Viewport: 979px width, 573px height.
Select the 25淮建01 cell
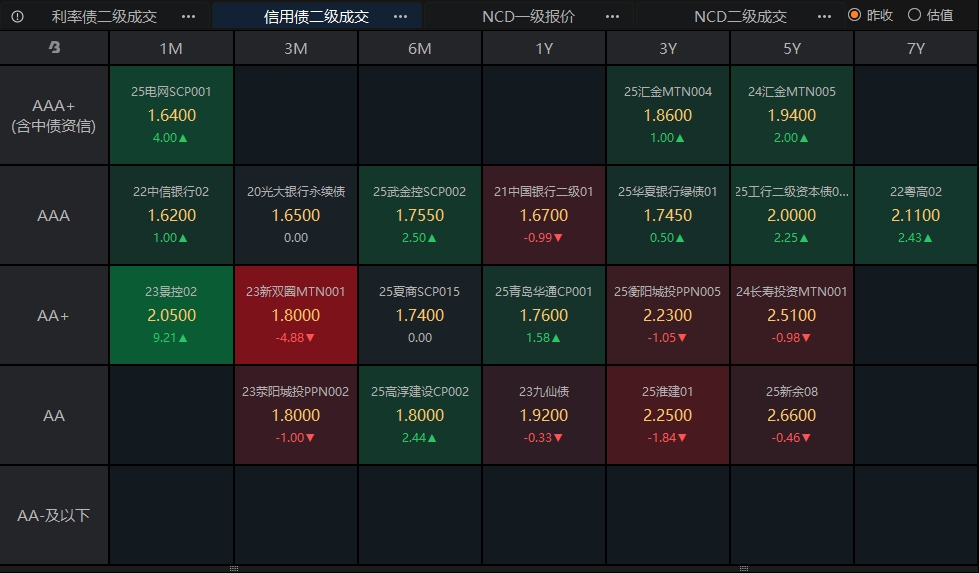[x=668, y=415]
